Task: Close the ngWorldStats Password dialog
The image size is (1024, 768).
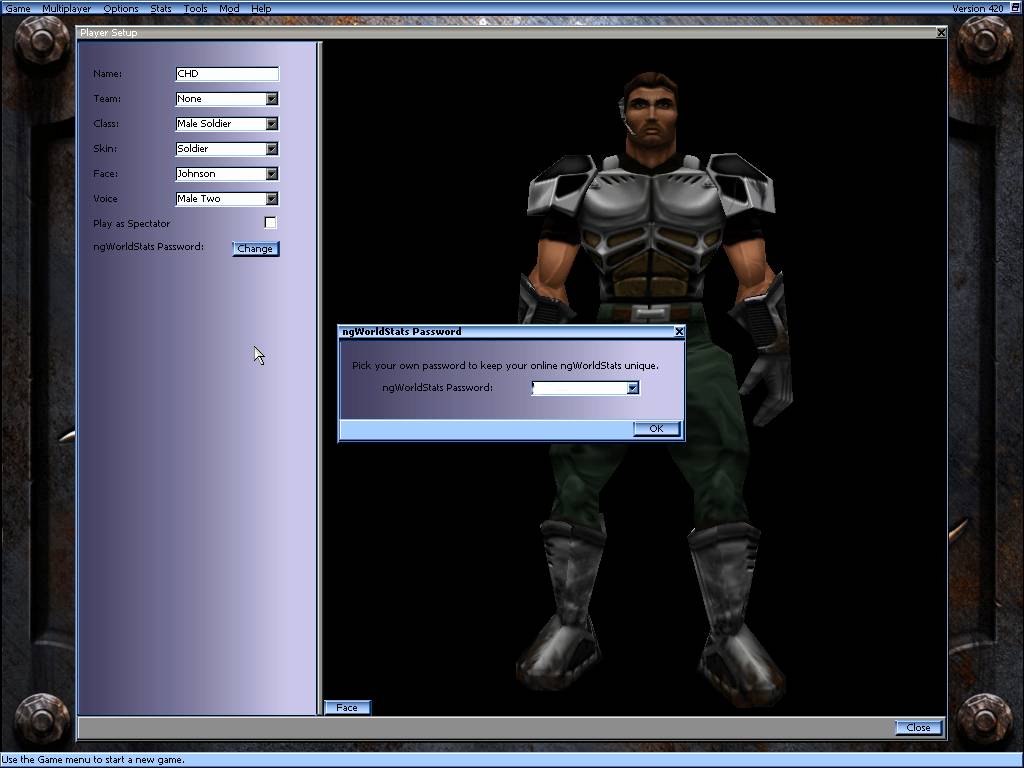Action: (679, 332)
